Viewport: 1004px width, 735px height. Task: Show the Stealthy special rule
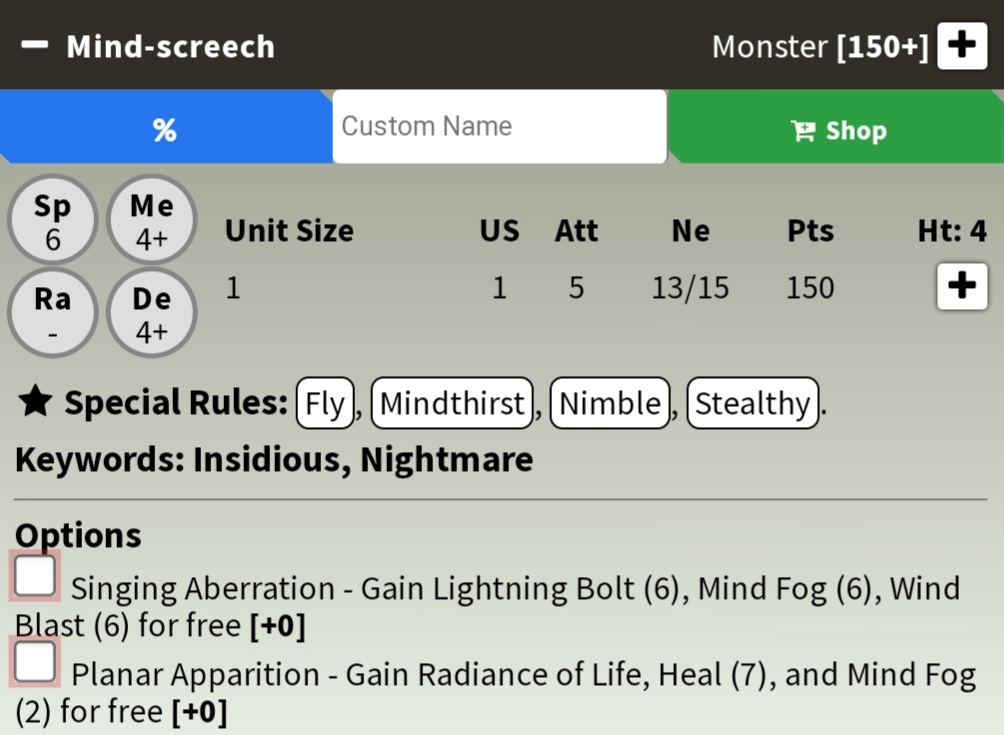click(x=752, y=403)
